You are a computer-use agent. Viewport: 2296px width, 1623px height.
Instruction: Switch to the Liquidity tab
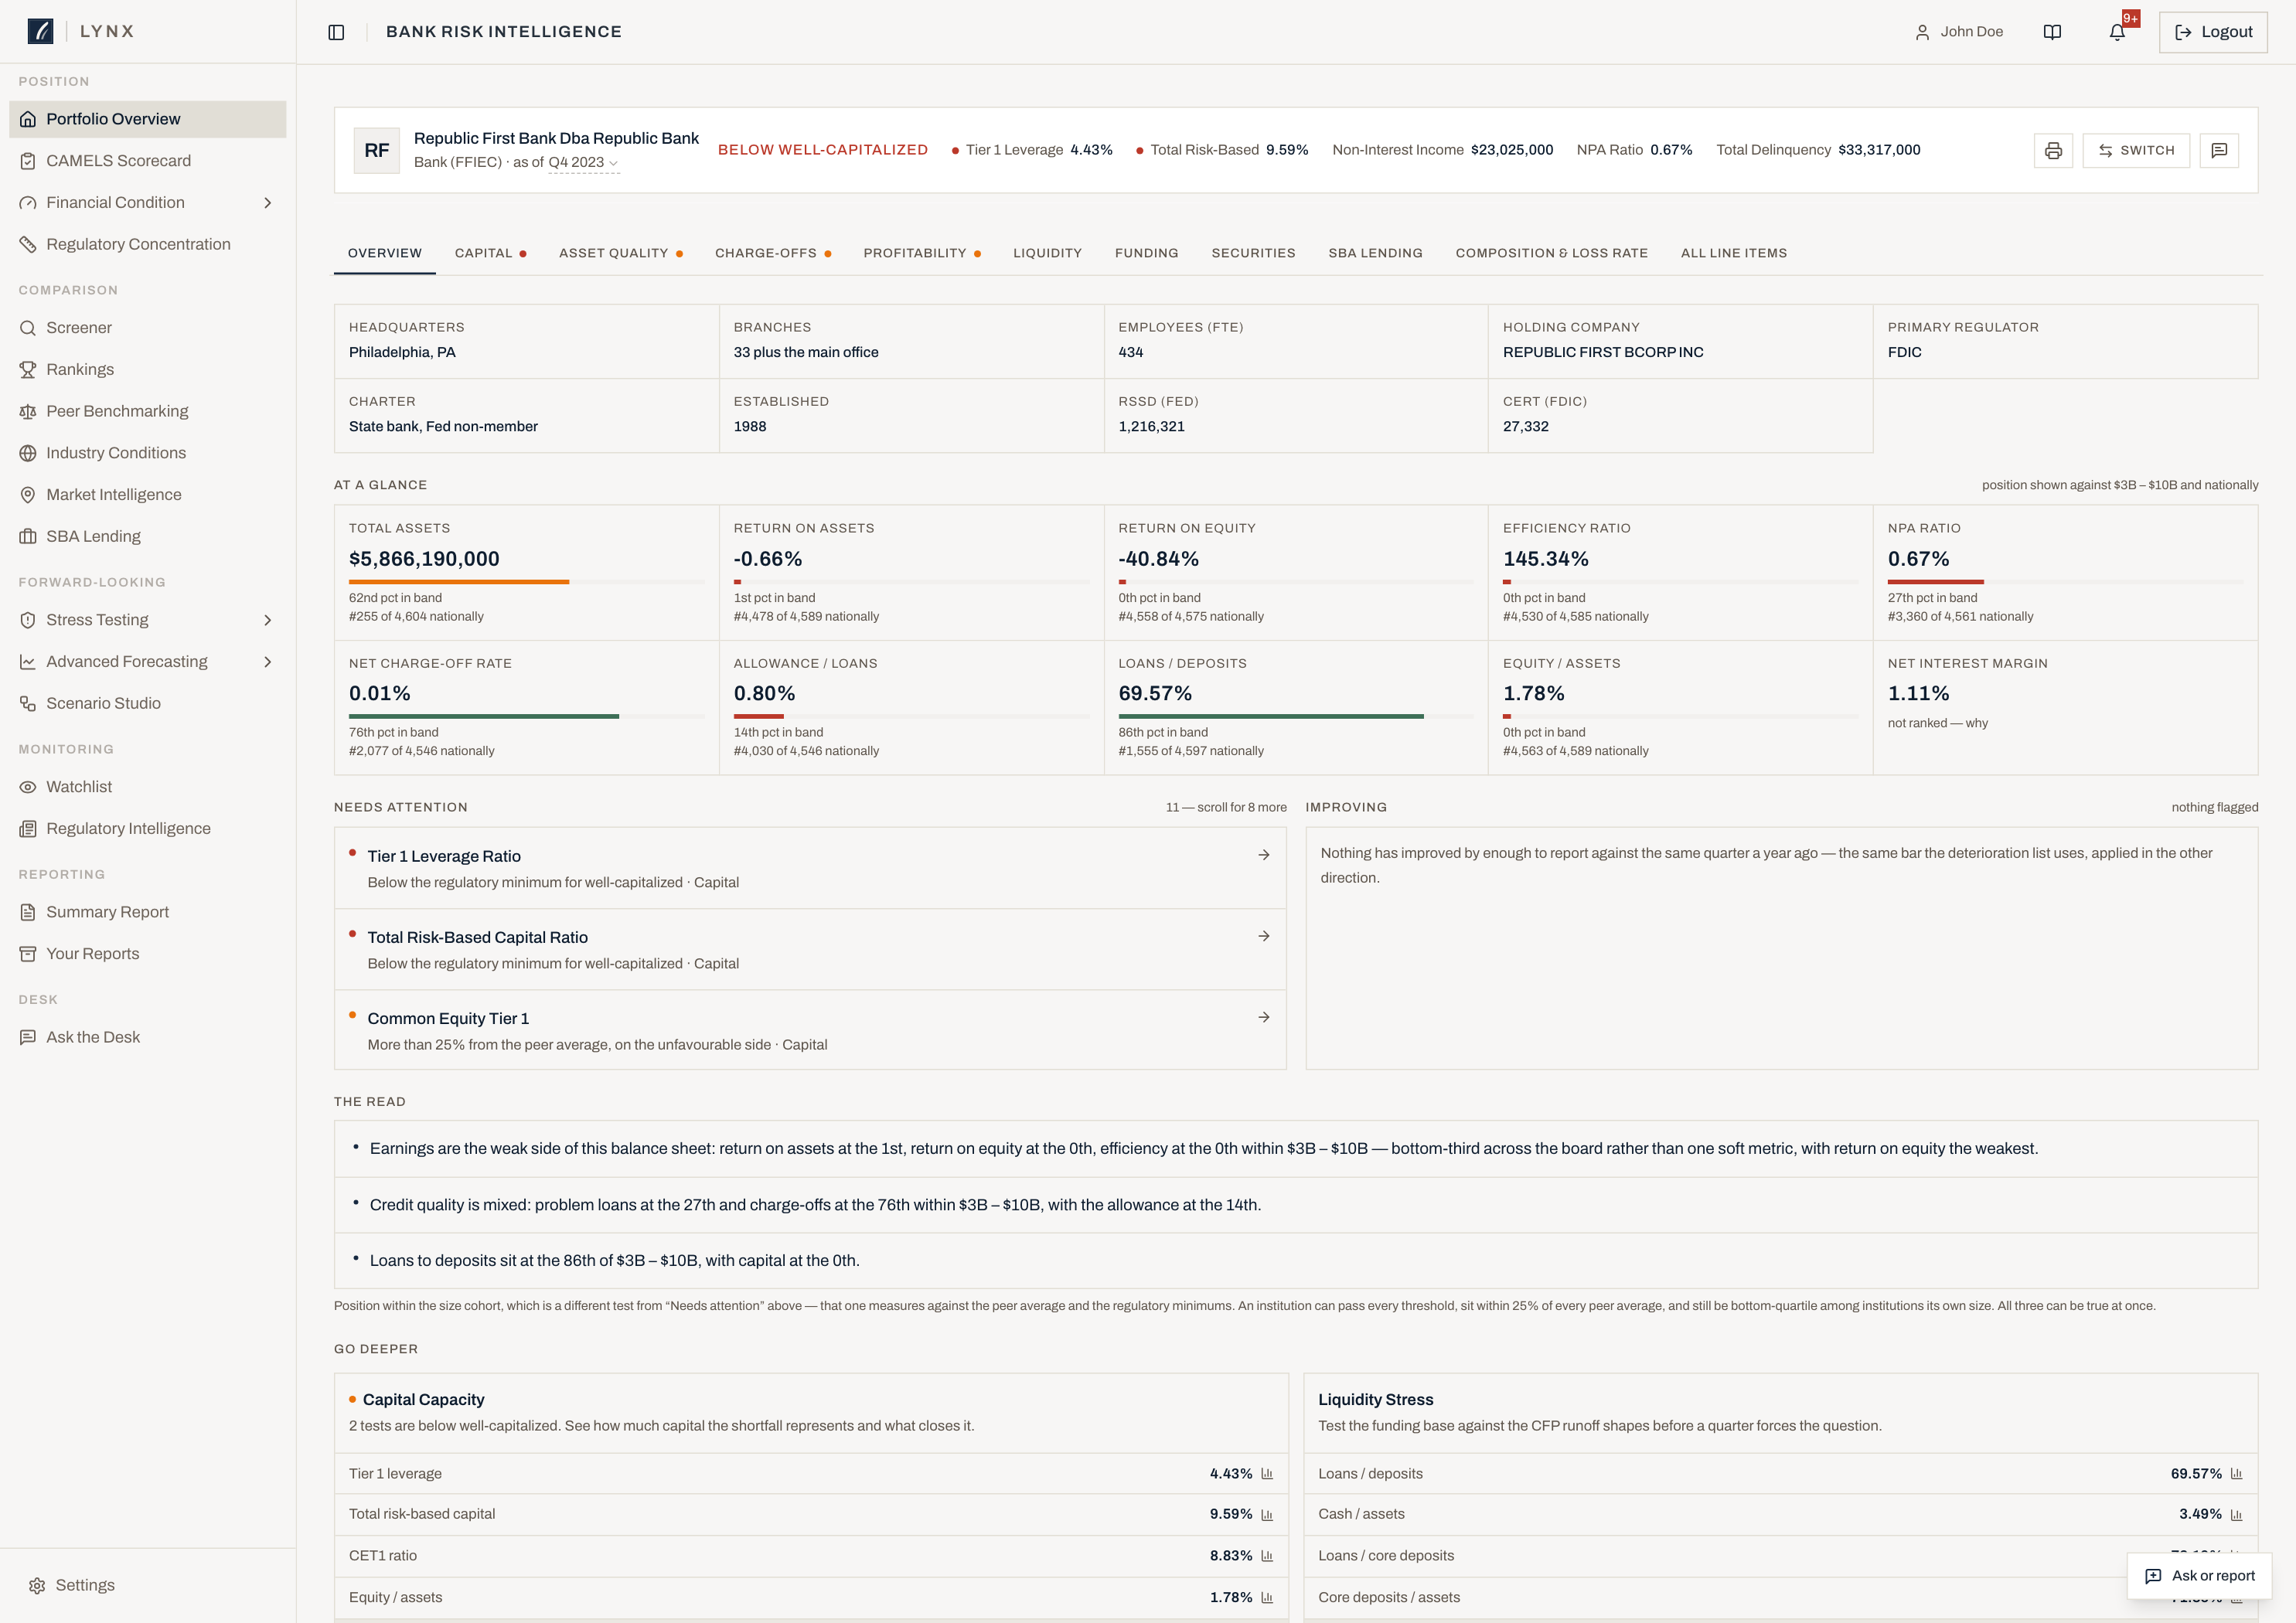[1047, 253]
